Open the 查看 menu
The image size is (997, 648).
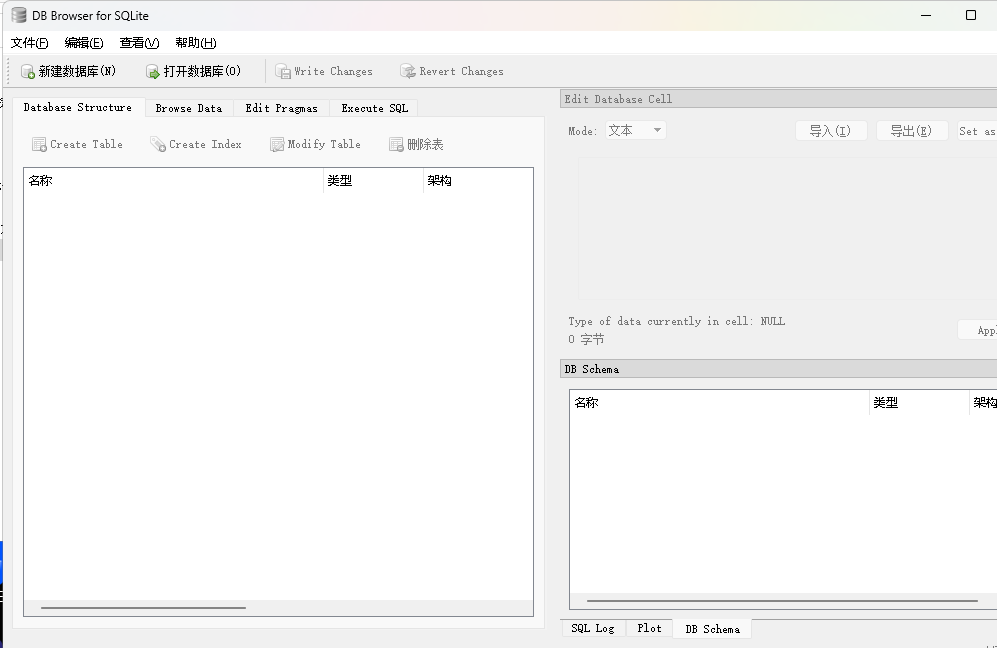coord(139,43)
